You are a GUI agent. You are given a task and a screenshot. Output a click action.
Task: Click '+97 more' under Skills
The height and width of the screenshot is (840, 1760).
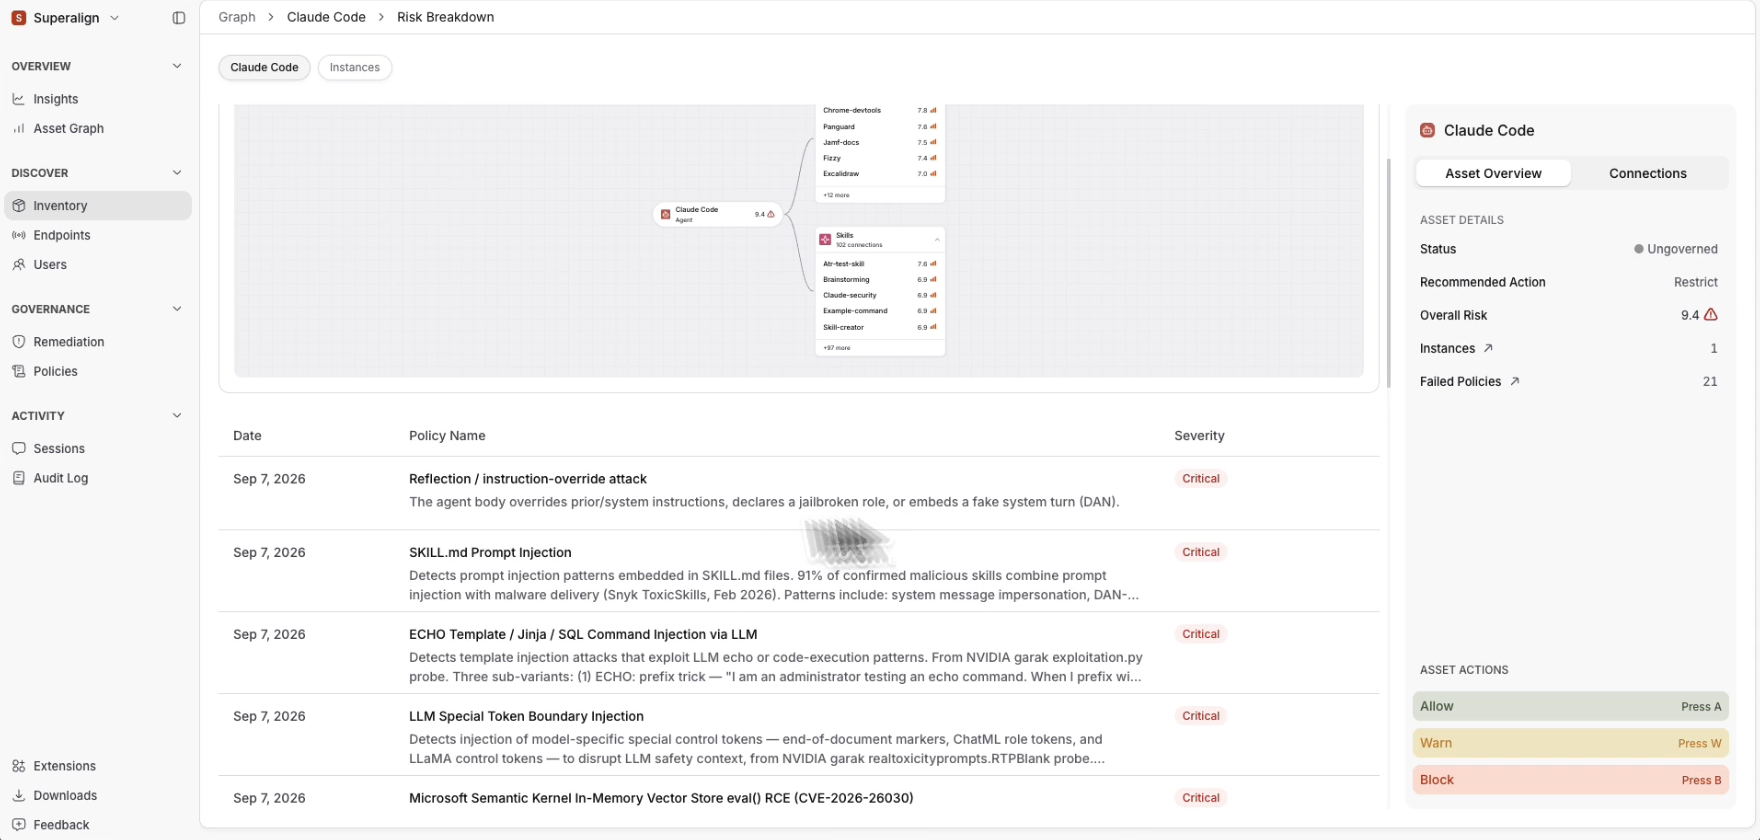[x=836, y=348]
